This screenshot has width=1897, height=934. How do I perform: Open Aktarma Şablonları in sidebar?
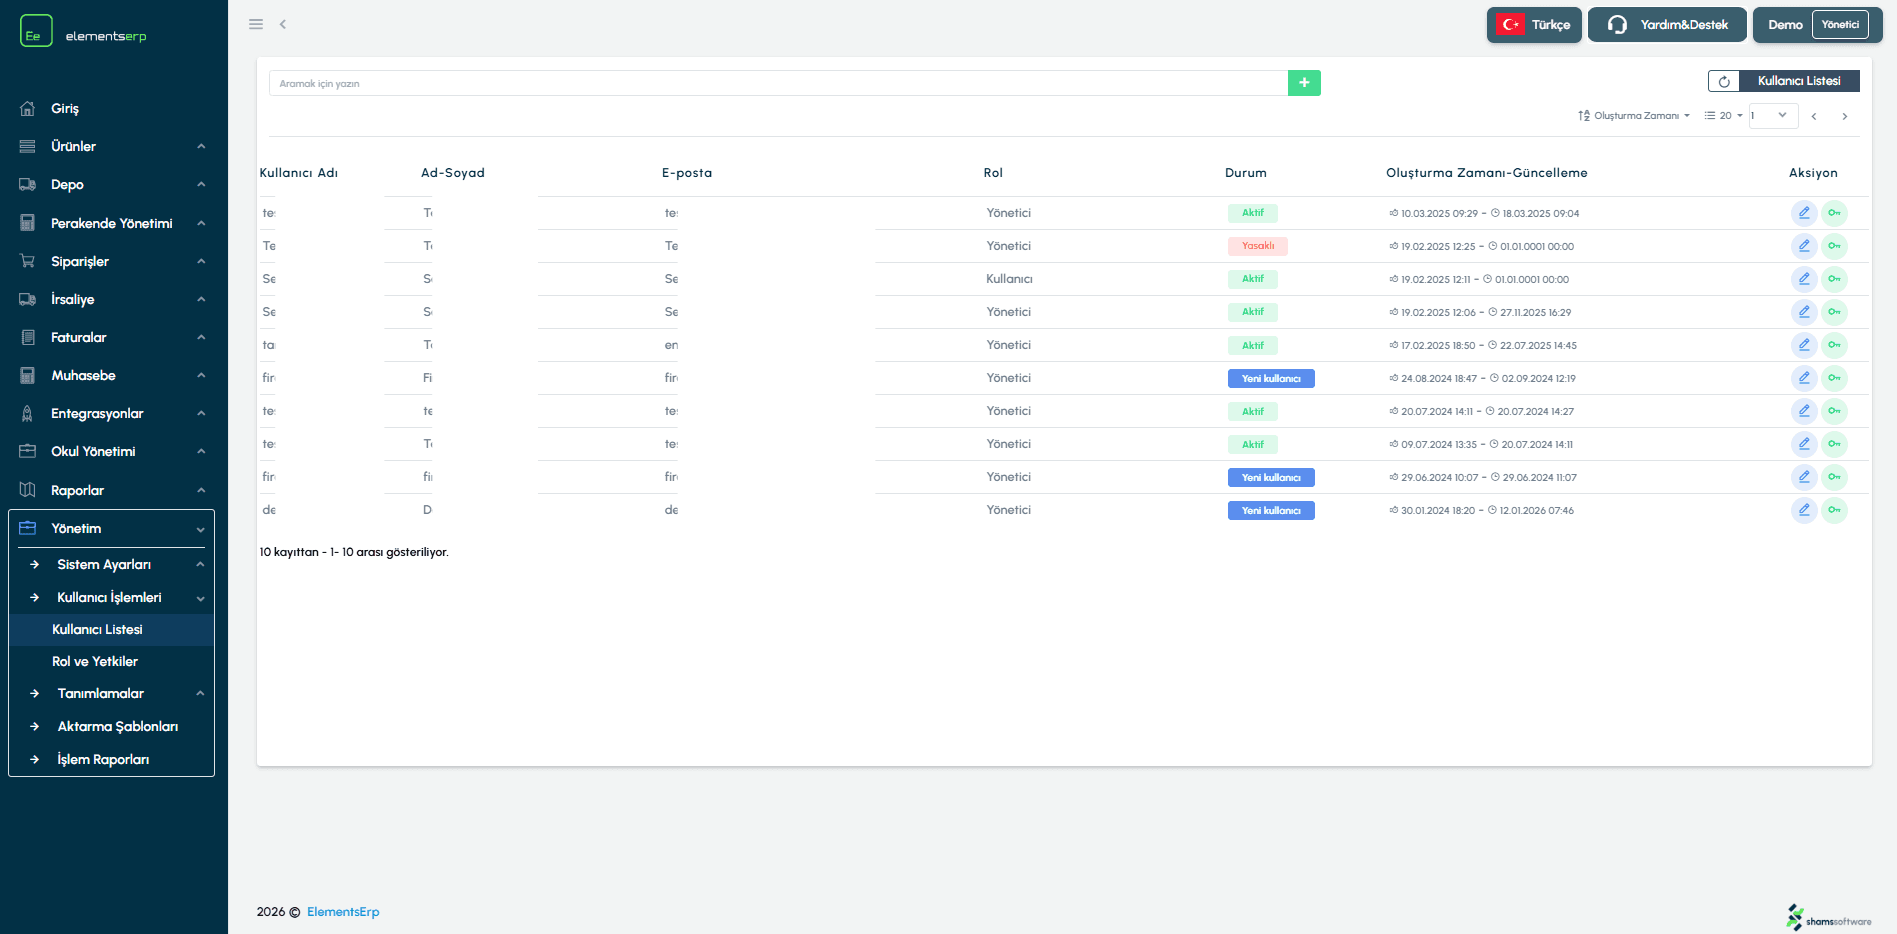click(x=118, y=726)
